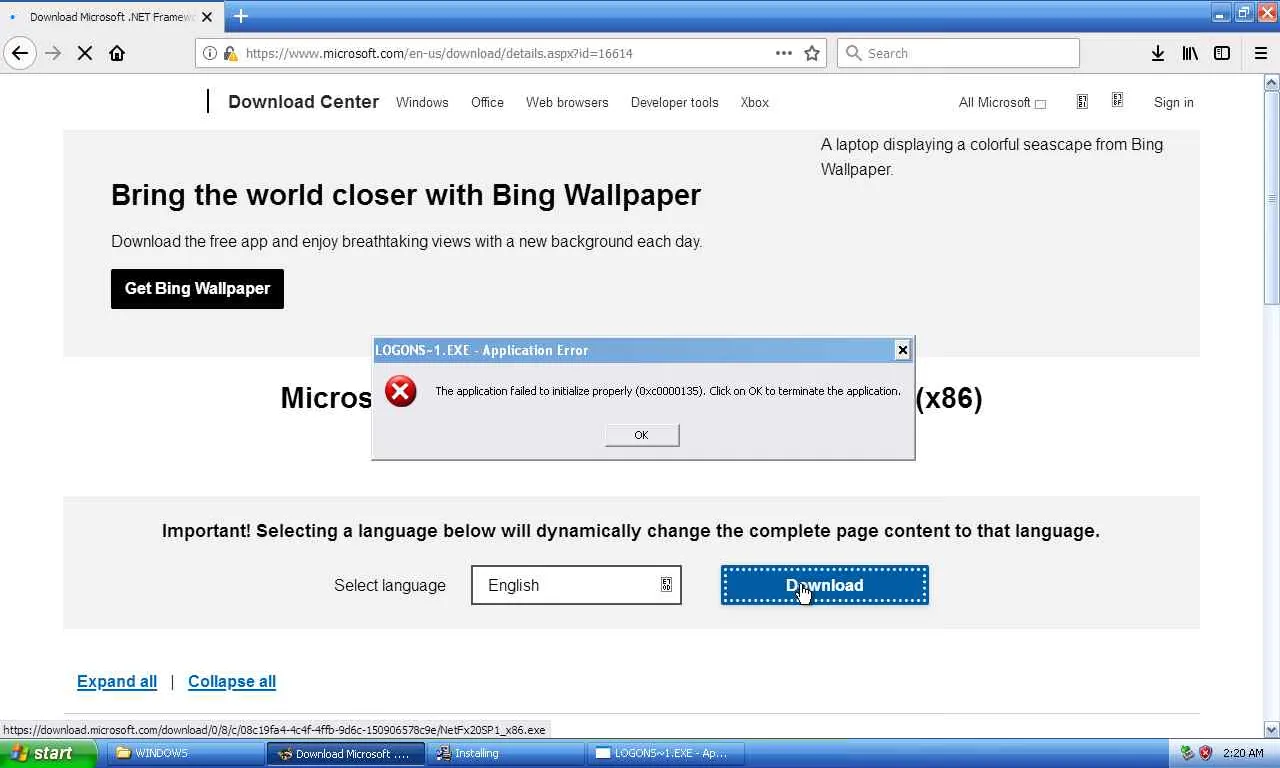Image resolution: width=1280 pixels, height=768 pixels.
Task: Click OK in the Application Error dialog
Action: click(642, 435)
